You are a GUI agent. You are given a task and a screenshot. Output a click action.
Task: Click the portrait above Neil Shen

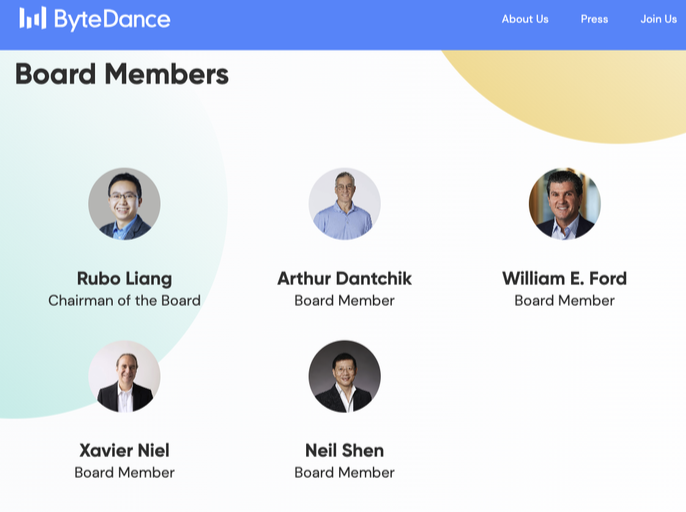coord(344,376)
